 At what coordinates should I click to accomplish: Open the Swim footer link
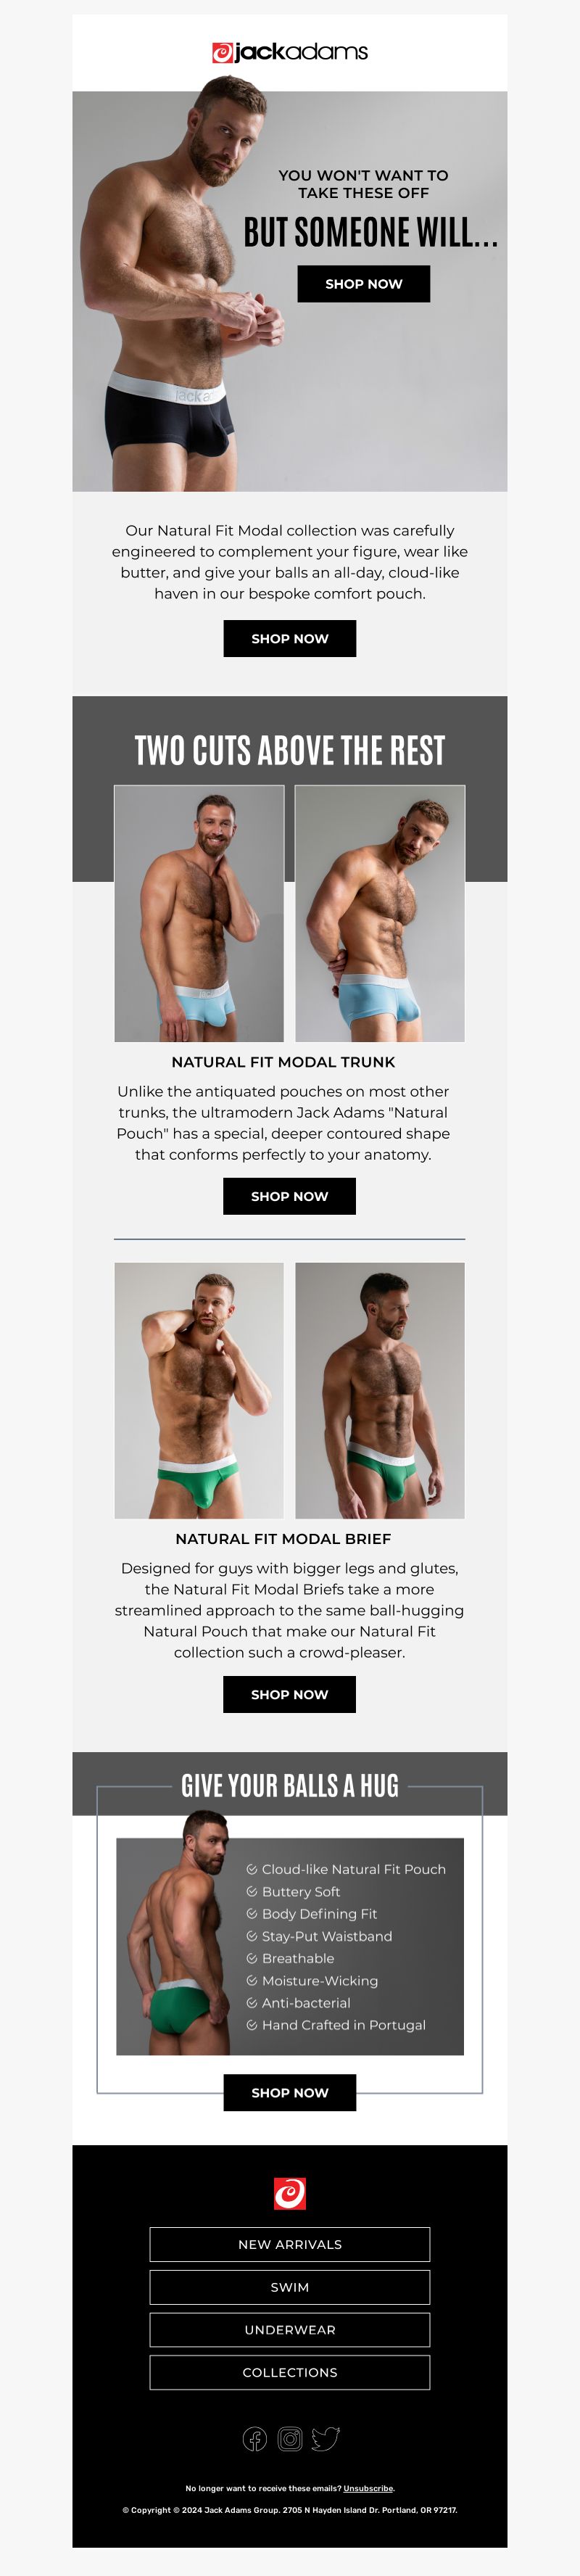290,2288
